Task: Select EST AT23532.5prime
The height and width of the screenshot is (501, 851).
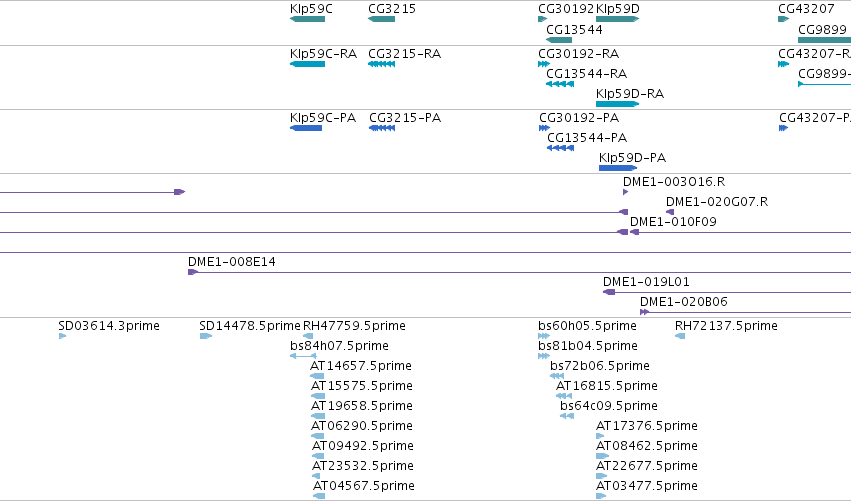Action: point(316,476)
